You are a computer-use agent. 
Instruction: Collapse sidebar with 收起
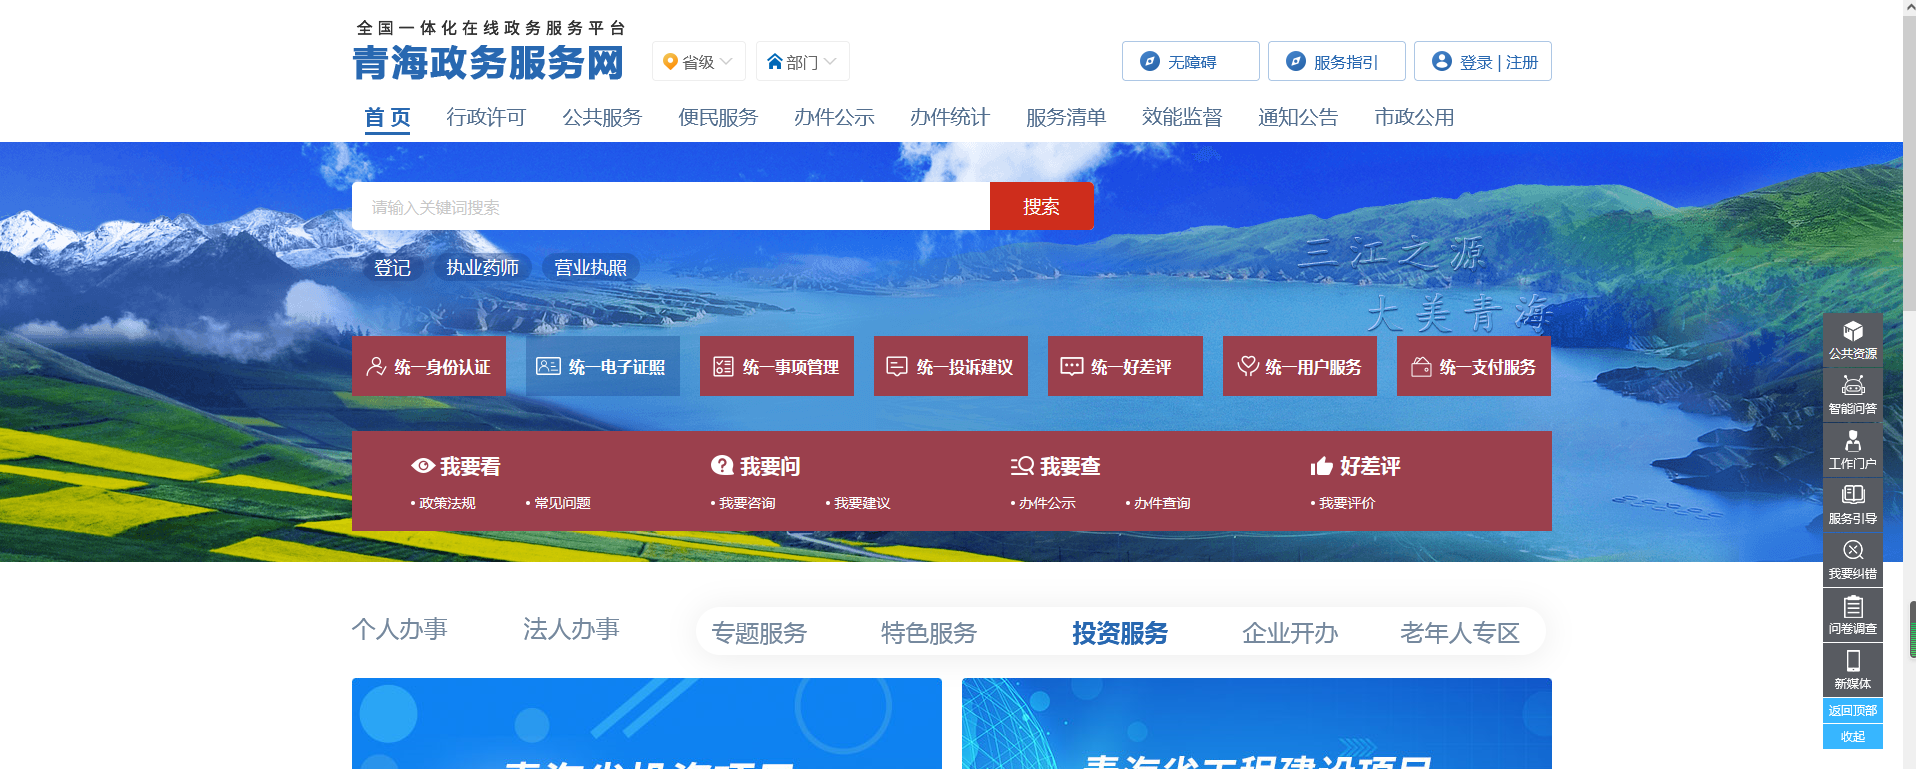click(x=1852, y=737)
